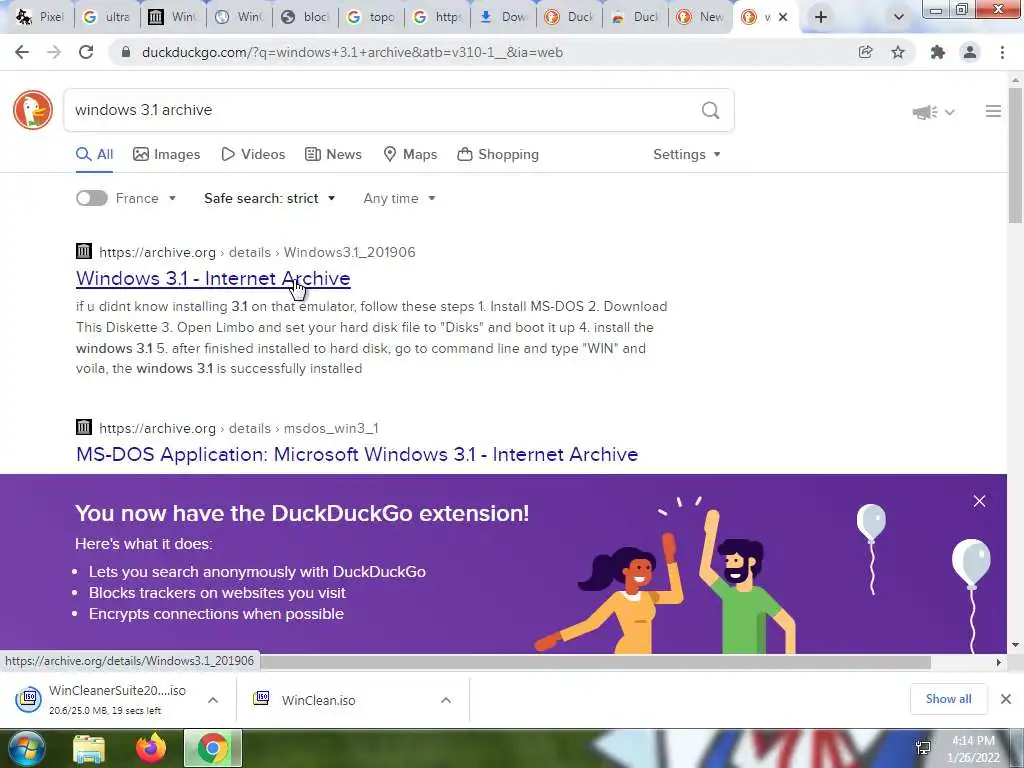Switch to the 'topo' Google tab
The height and width of the screenshot is (768, 1024).
[x=372, y=17]
